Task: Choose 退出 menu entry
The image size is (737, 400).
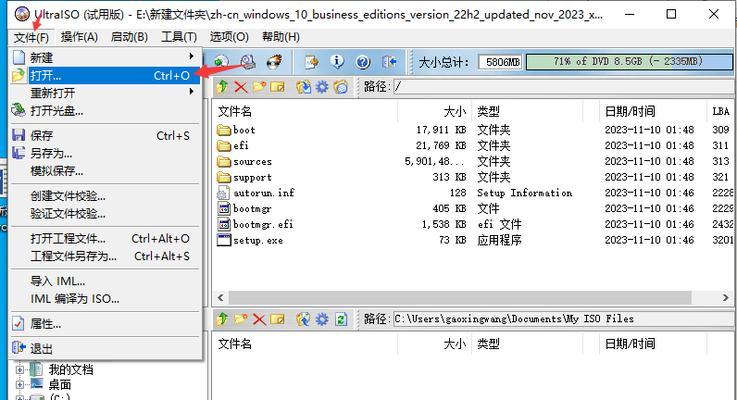Action: 106,349
